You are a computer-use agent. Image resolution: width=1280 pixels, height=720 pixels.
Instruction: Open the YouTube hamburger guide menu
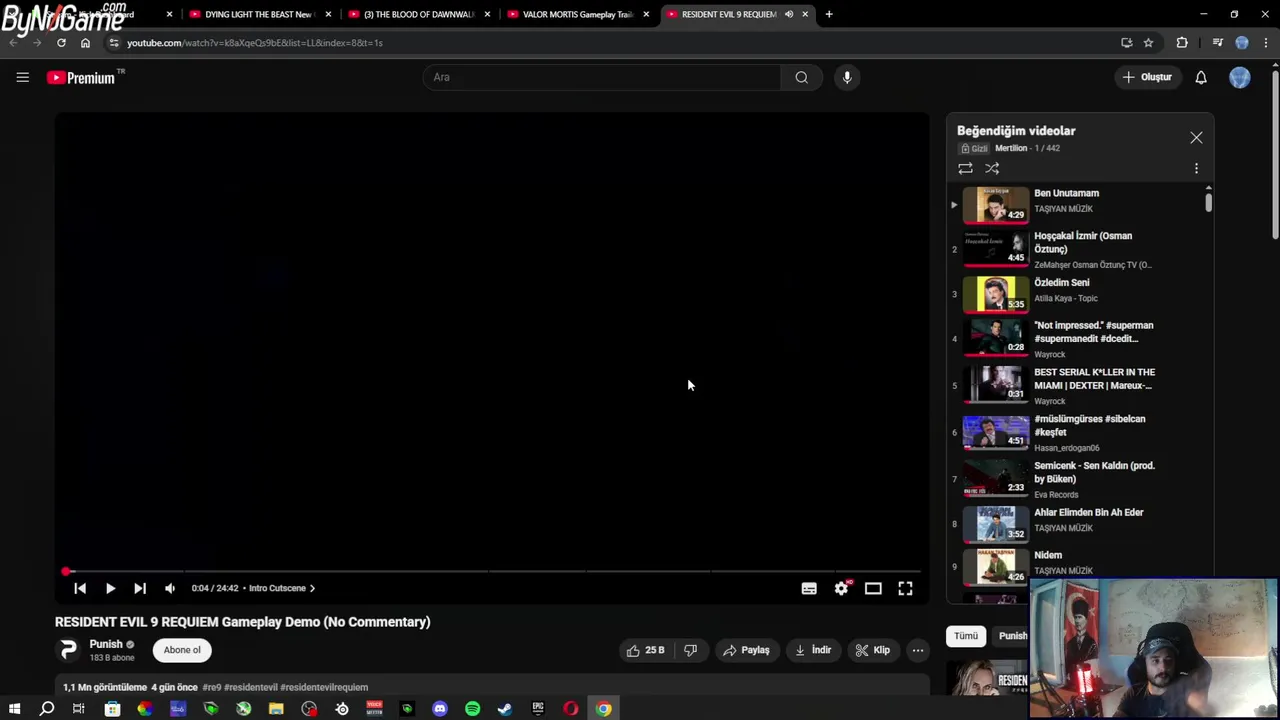(22, 77)
